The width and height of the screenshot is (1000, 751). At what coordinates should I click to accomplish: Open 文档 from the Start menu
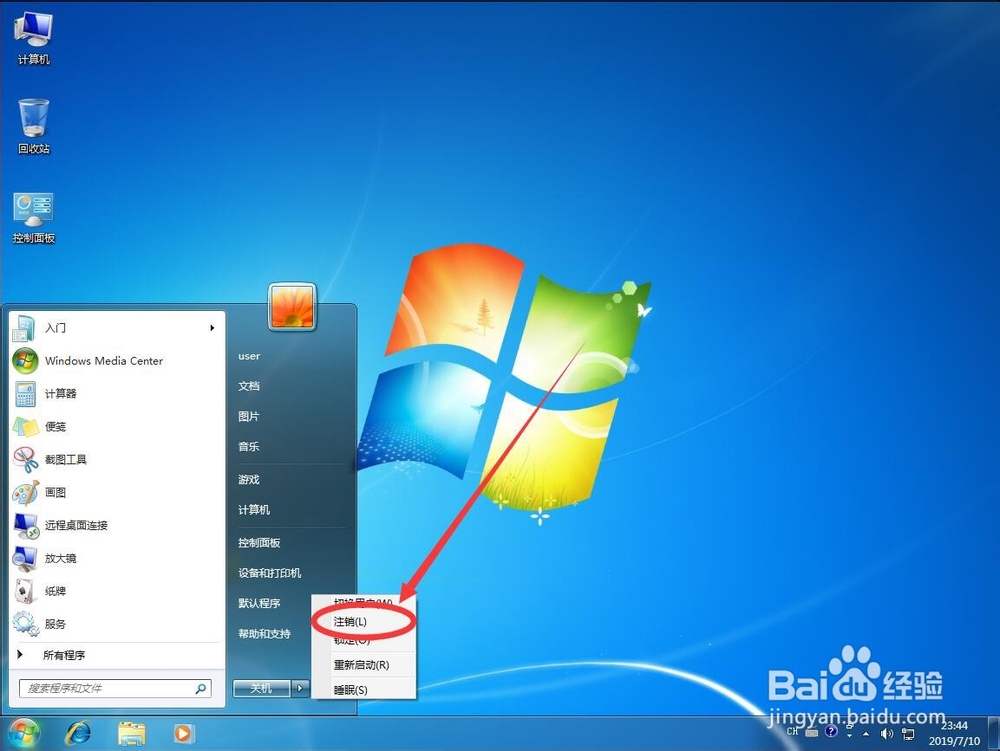click(249, 386)
